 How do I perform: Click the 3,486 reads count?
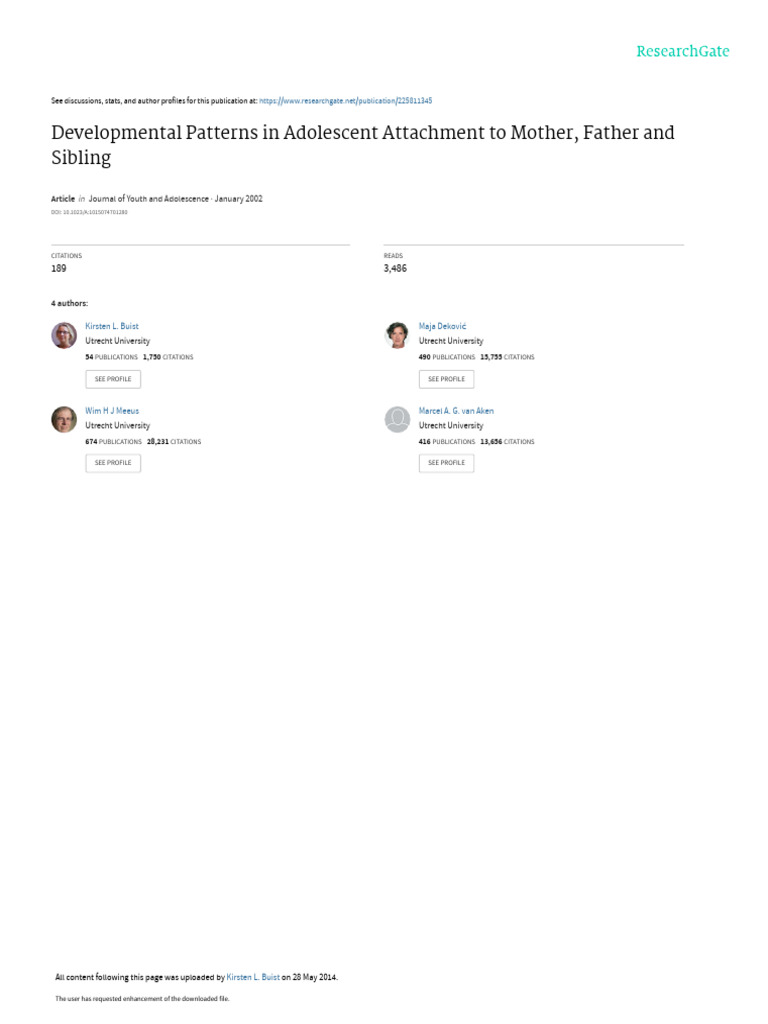395,269
